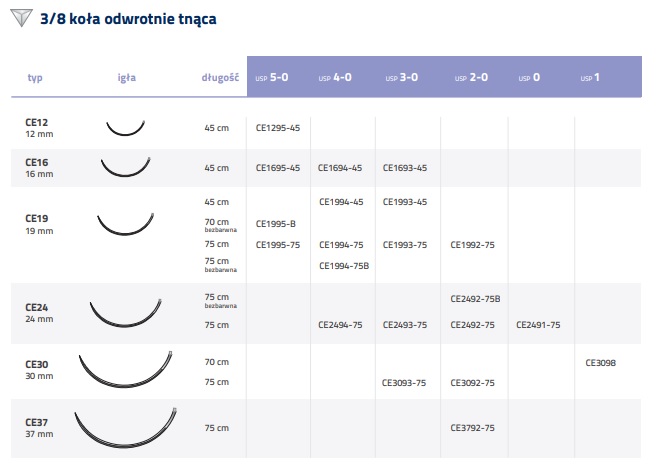657x474 pixels.
Task: Click product code CE1295-45
Action: pyautogui.click(x=278, y=128)
